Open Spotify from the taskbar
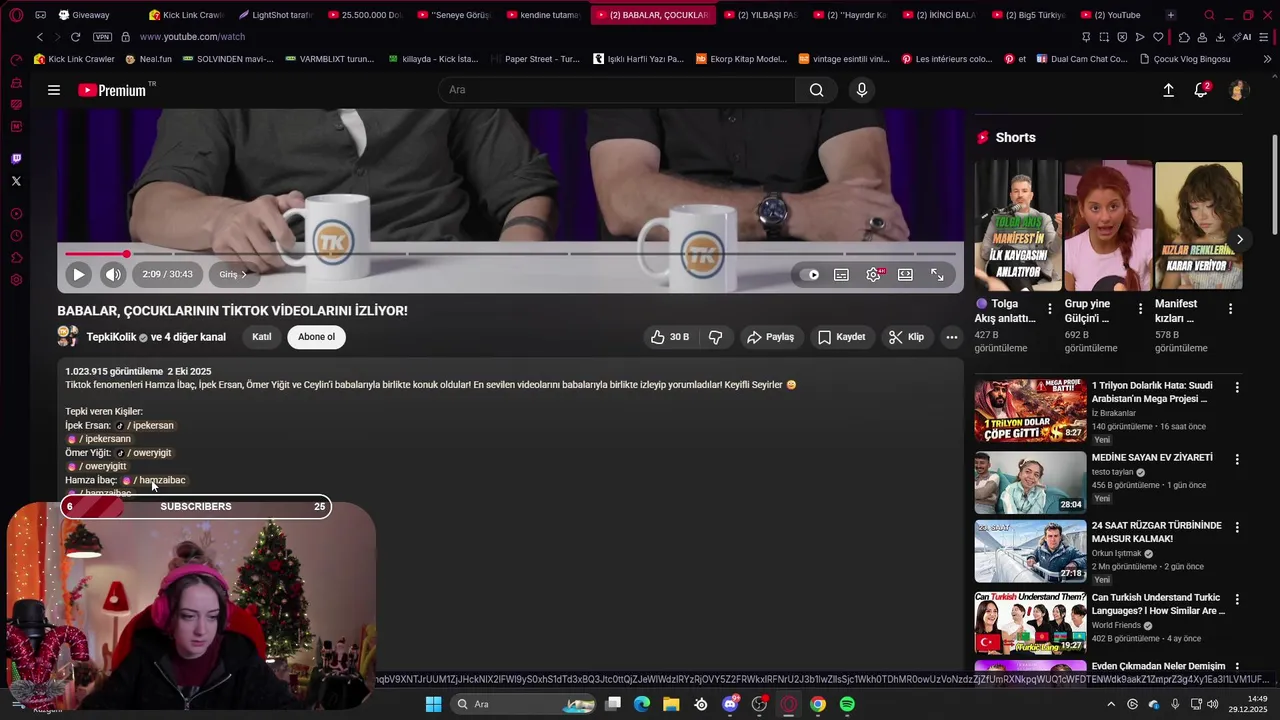The height and width of the screenshot is (720, 1280). coord(847,704)
